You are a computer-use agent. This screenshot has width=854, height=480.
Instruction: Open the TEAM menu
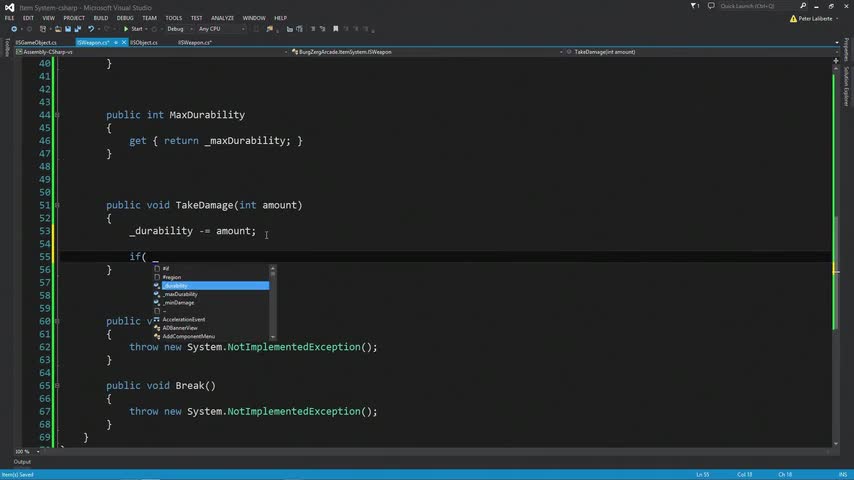(x=149, y=18)
